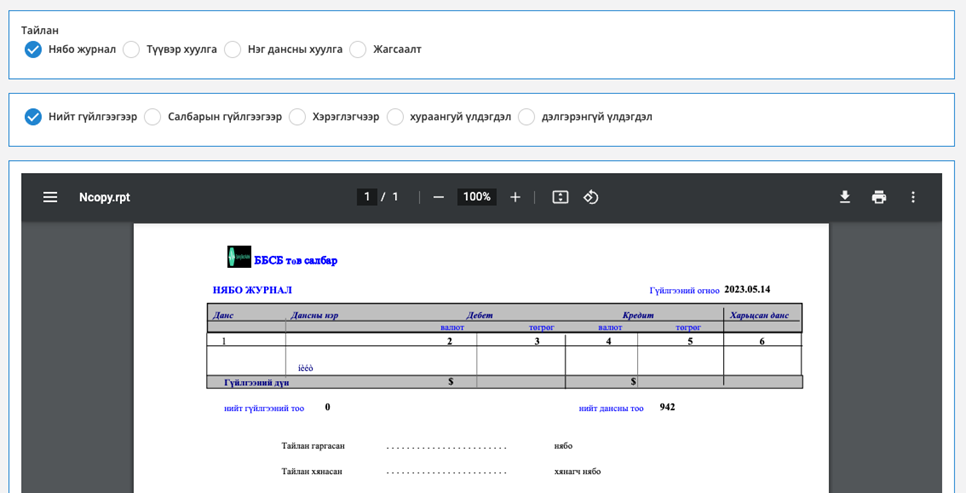Click the ББСБ төв салбар title
Viewport: 966px width, 493px height.
point(296,261)
